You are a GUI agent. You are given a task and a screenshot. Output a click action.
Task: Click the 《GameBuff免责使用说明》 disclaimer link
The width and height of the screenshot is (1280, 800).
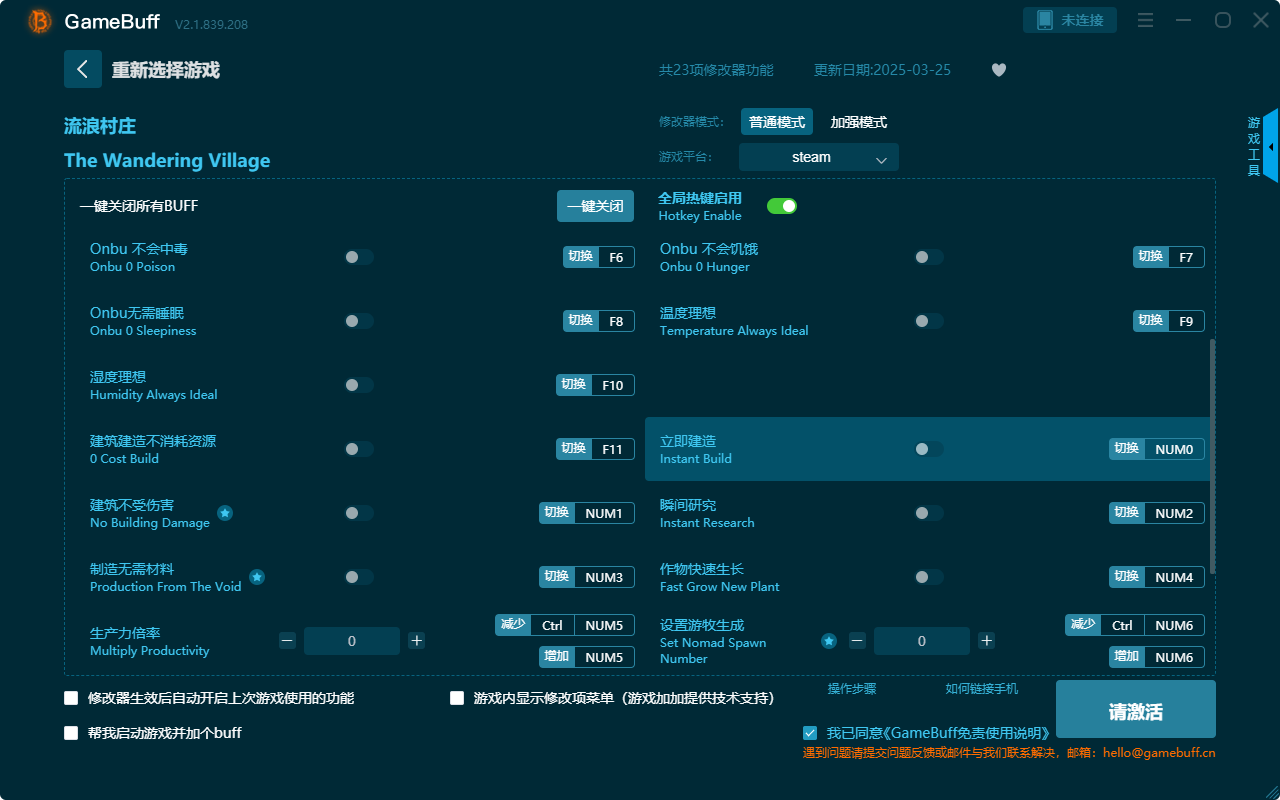pyautogui.click(x=968, y=733)
